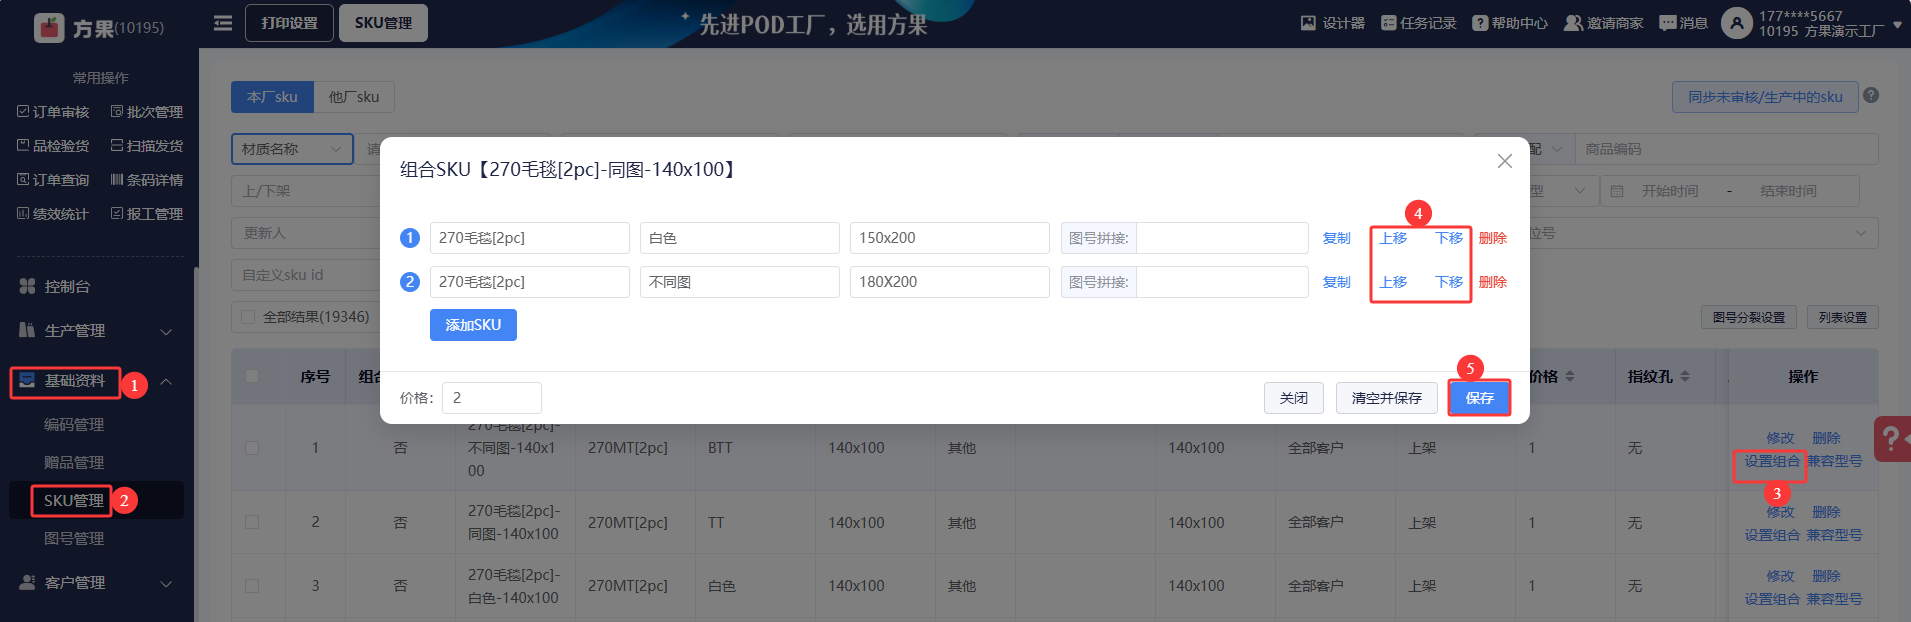Click the 自定义sku id filter field
This screenshot has height=622, width=1911.
pos(305,275)
